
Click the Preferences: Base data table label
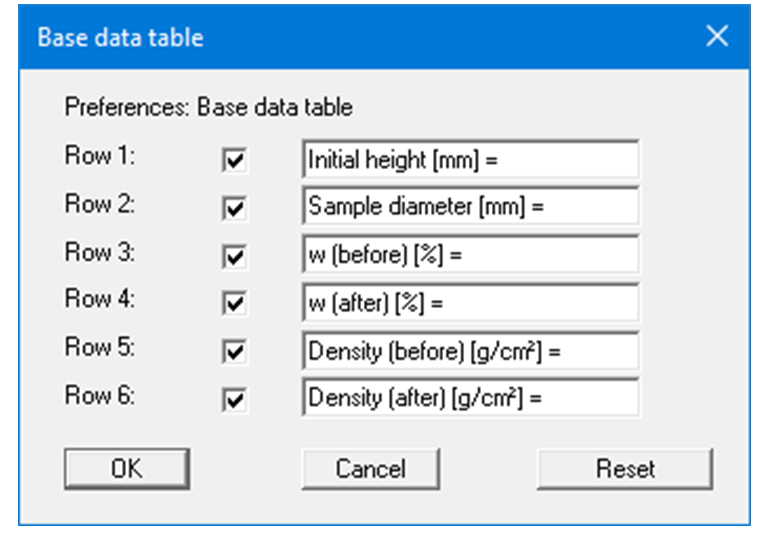click(208, 107)
